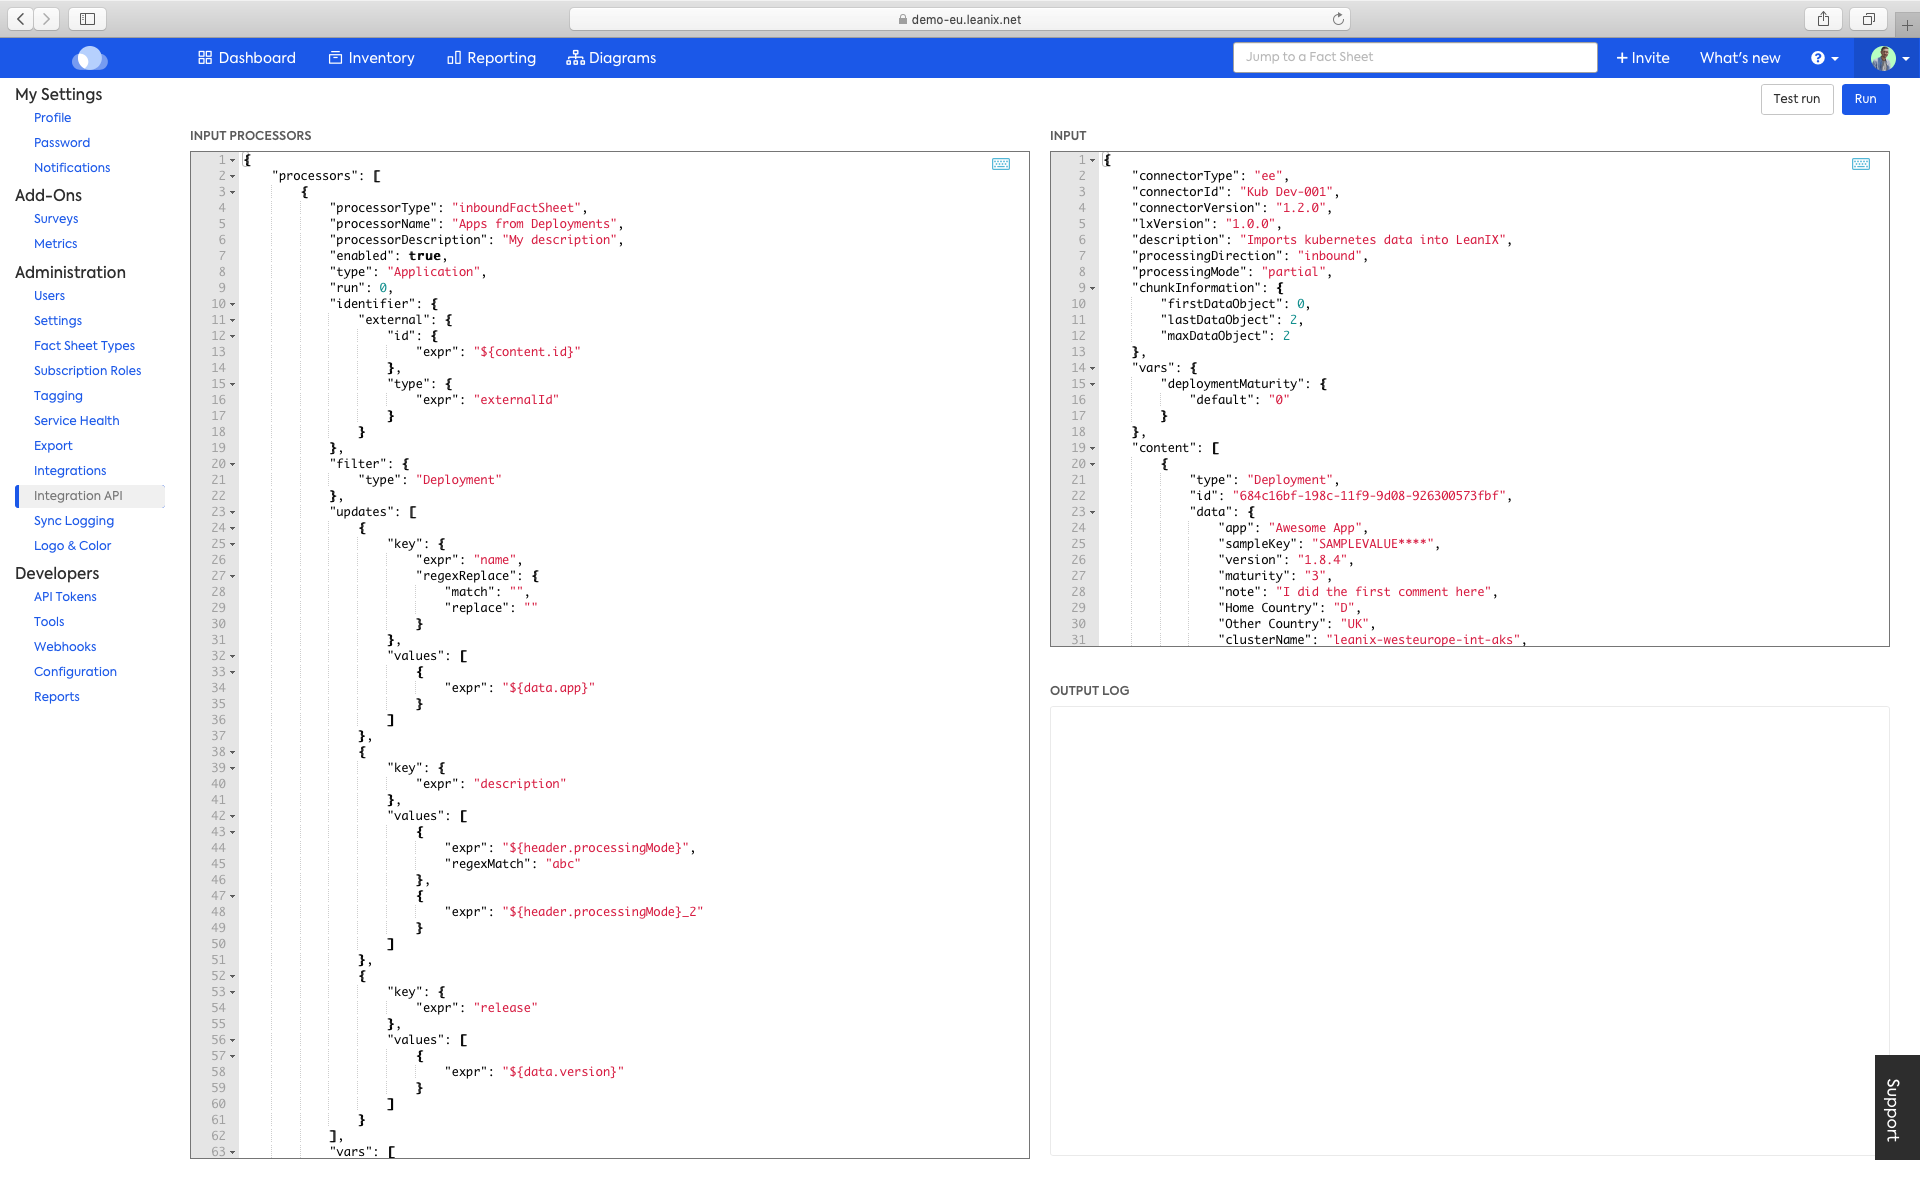This screenshot has width=1920, height=1200.
Task: Click the browser back arrow
Action: [x=21, y=18]
